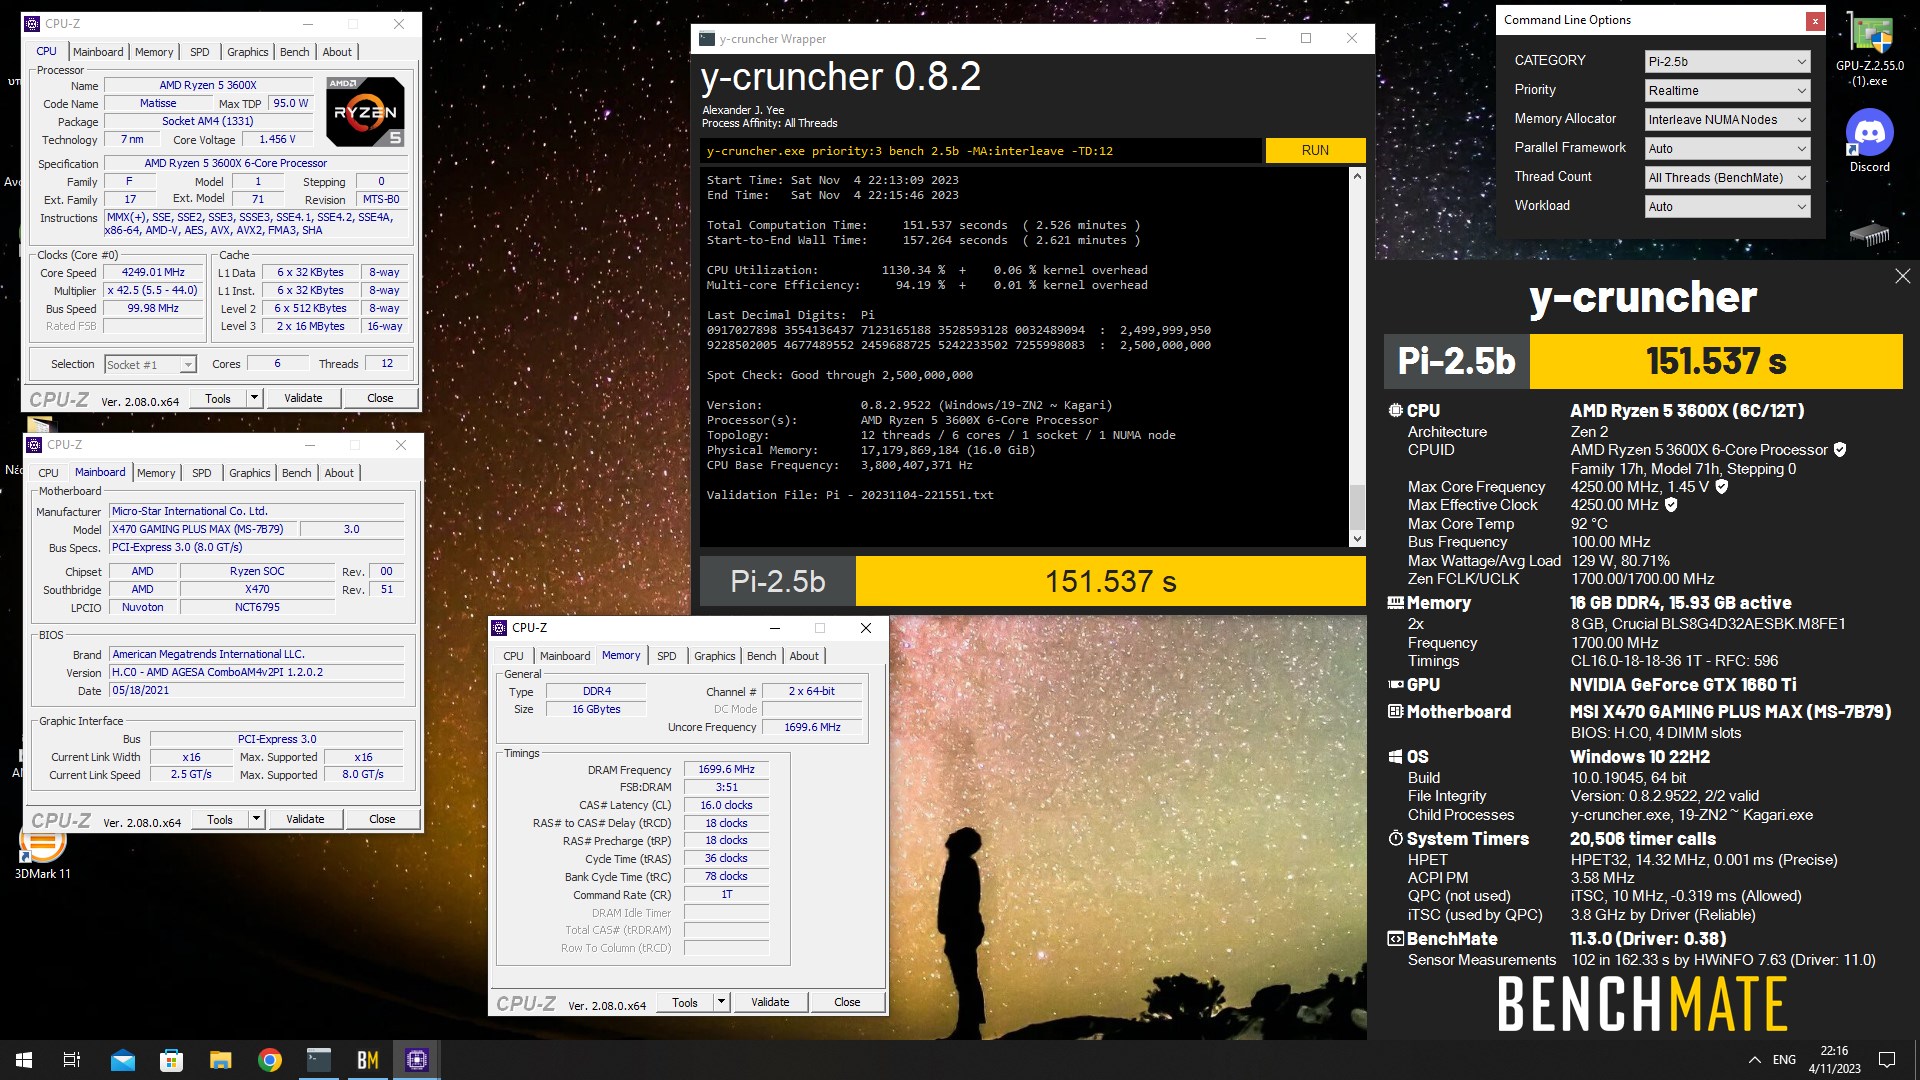Screen dimensions: 1920x1080
Task: Click memory chip icon on desktop
Action: click(x=1869, y=235)
